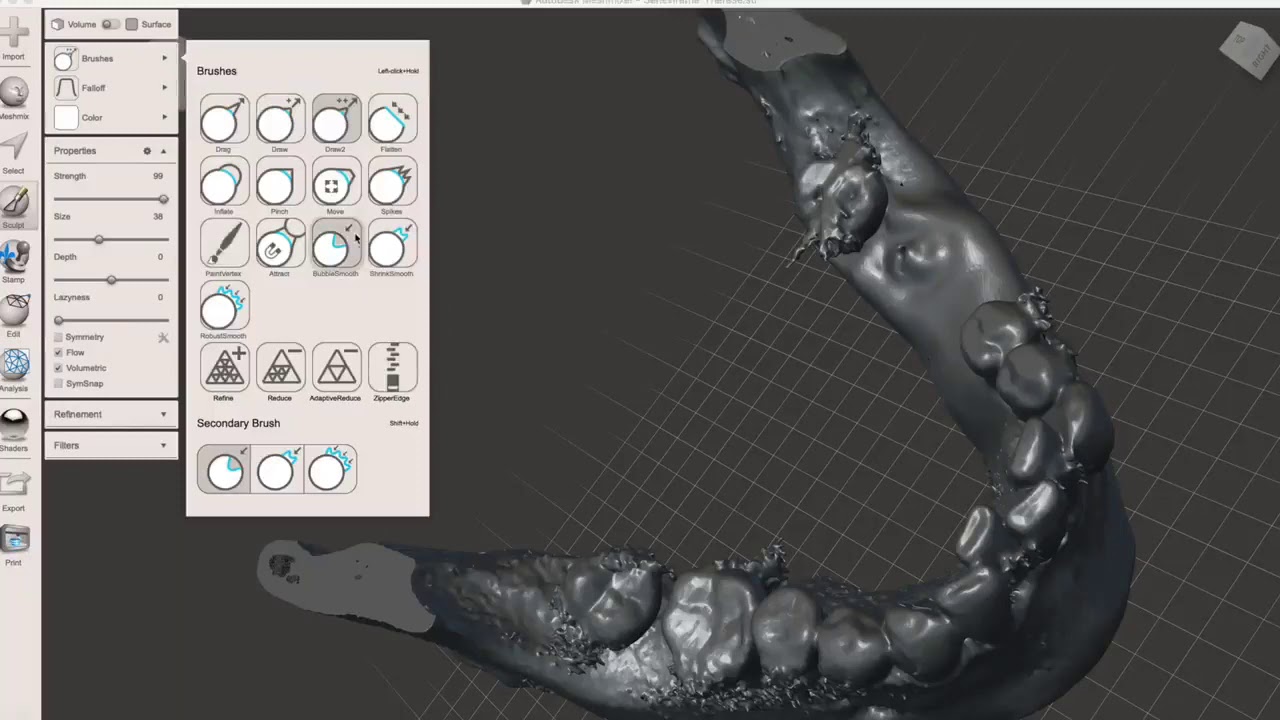Click the Surface mode icon
This screenshot has width=1280, height=720.
(x=131, y=24)
